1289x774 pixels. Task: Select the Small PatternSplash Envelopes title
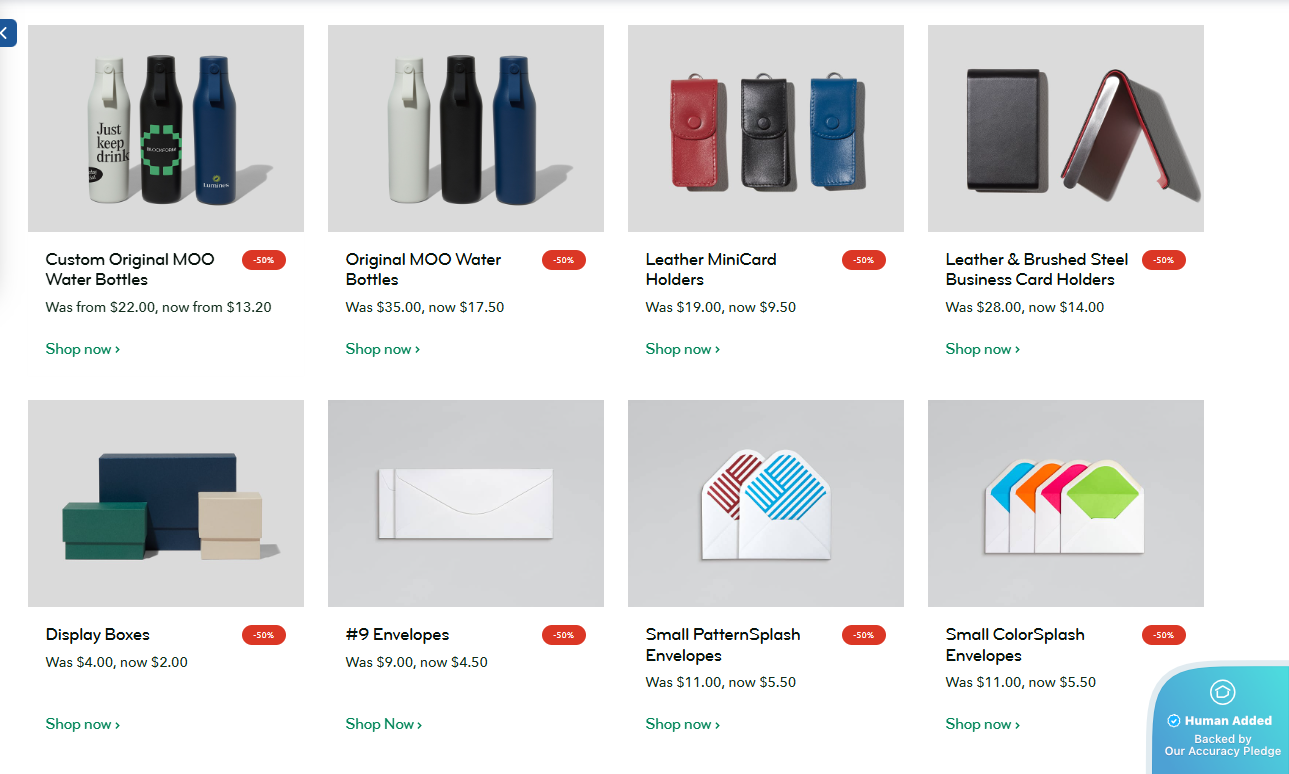tap(723, 645)
